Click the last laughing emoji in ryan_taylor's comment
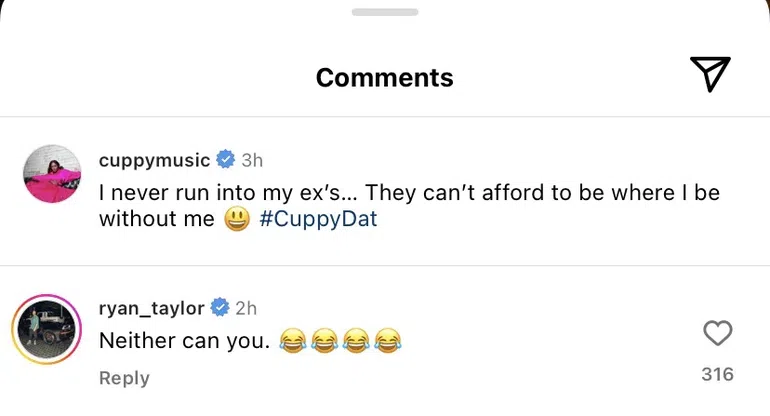The height and width of the screenshot is (416, 770). pos(388,342)
